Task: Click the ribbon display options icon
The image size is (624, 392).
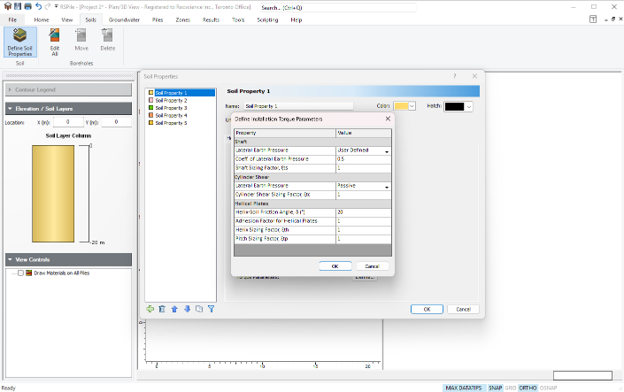Action: coord(593,19)
